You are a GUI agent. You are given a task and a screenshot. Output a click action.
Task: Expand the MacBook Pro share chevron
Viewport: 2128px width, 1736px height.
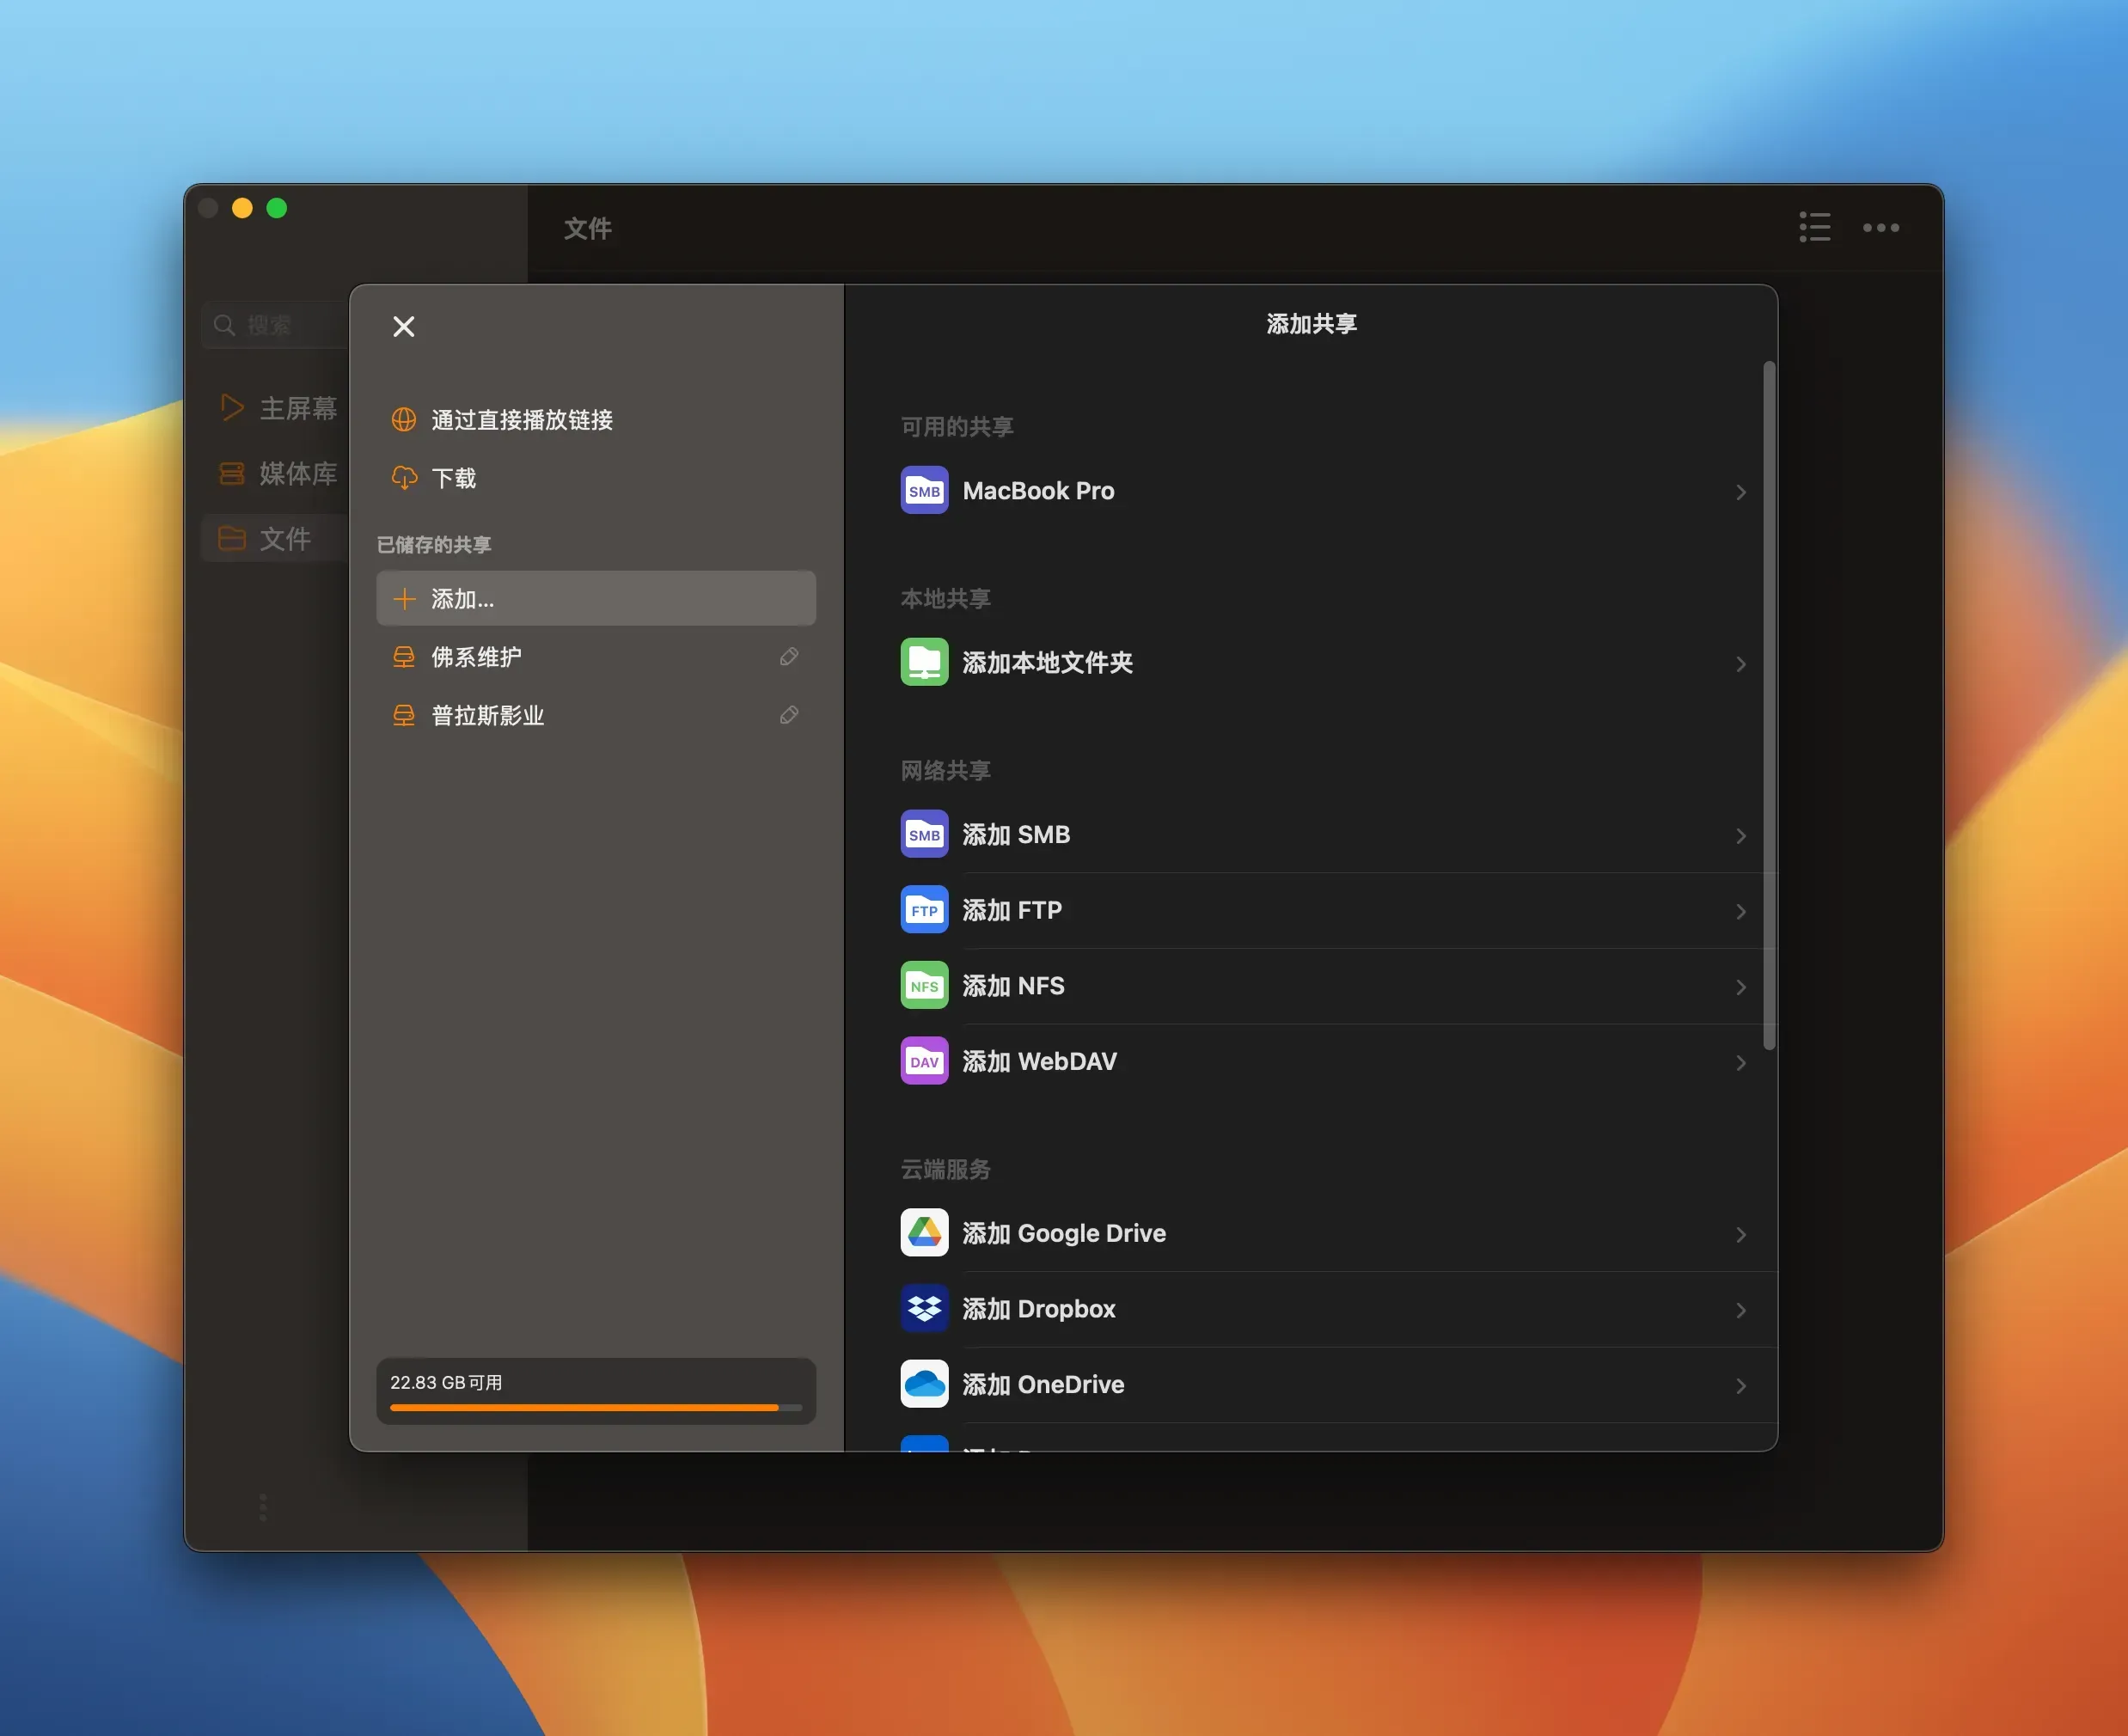pyautogui.click(x=1741, y=492)
